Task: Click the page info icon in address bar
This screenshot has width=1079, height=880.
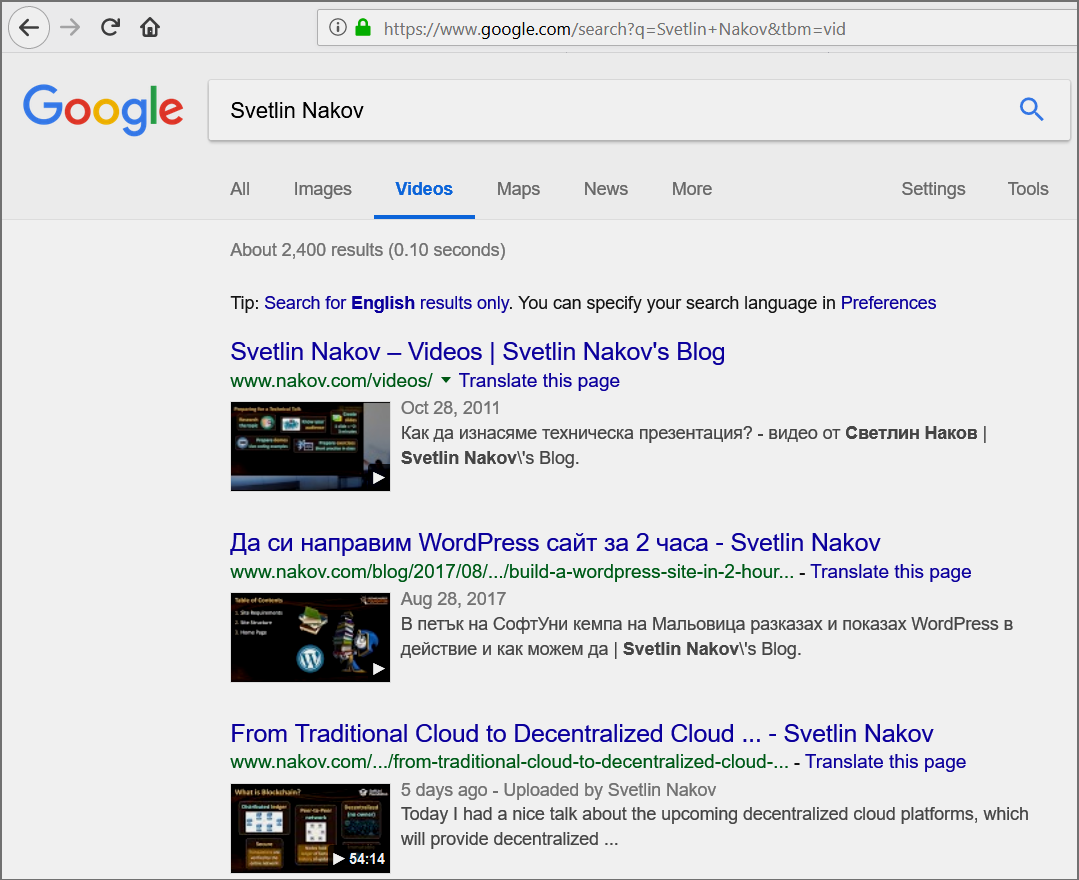Action: tap(337, 28)
